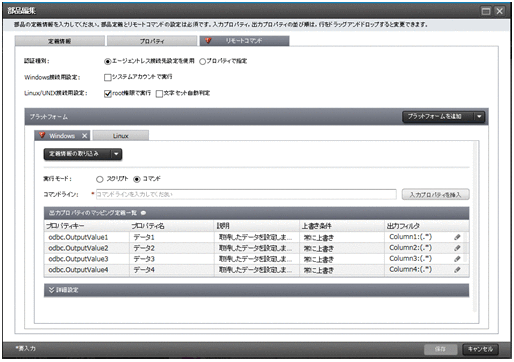The width and height of the screenshot is (514, 362).
Task: Click the overwrite condition column header
Action: click(x=342, y=226)
